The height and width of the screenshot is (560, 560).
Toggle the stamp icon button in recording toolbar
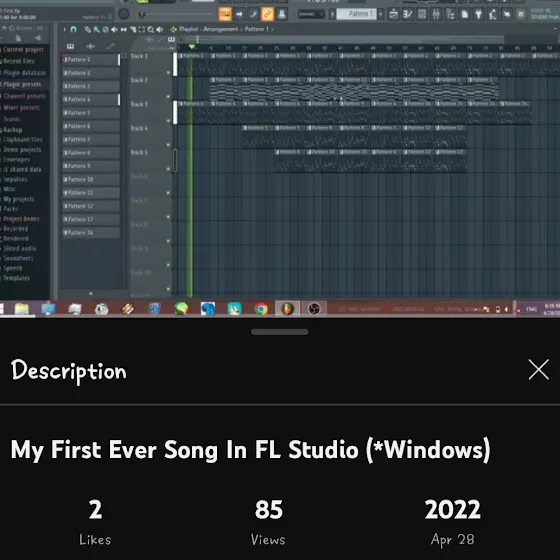(282, 14)
